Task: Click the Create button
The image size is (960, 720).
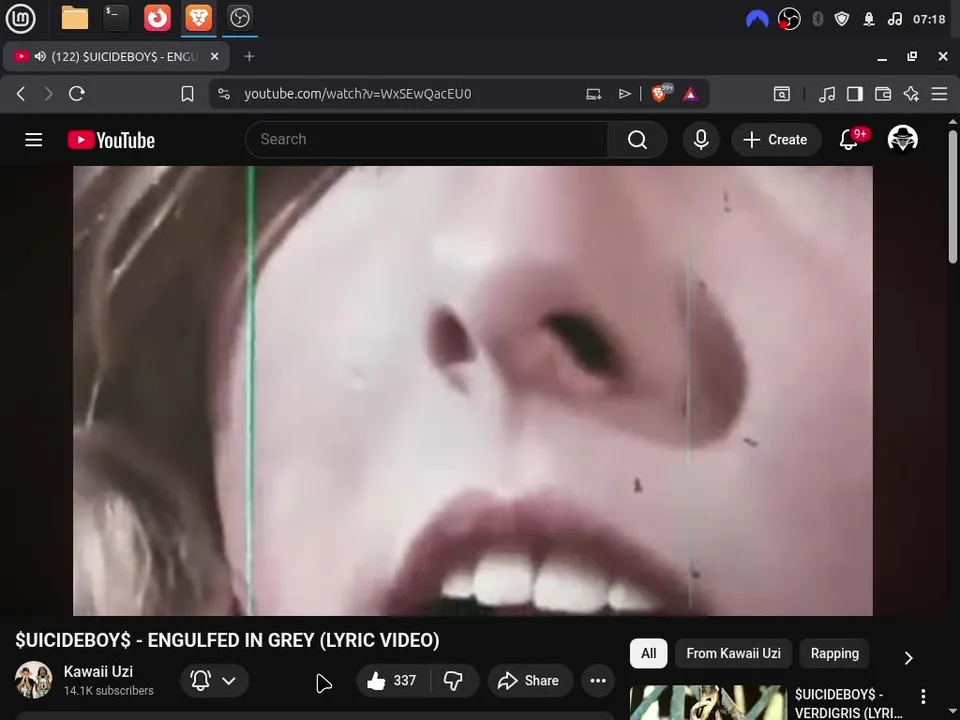Action: coord(776,140)
